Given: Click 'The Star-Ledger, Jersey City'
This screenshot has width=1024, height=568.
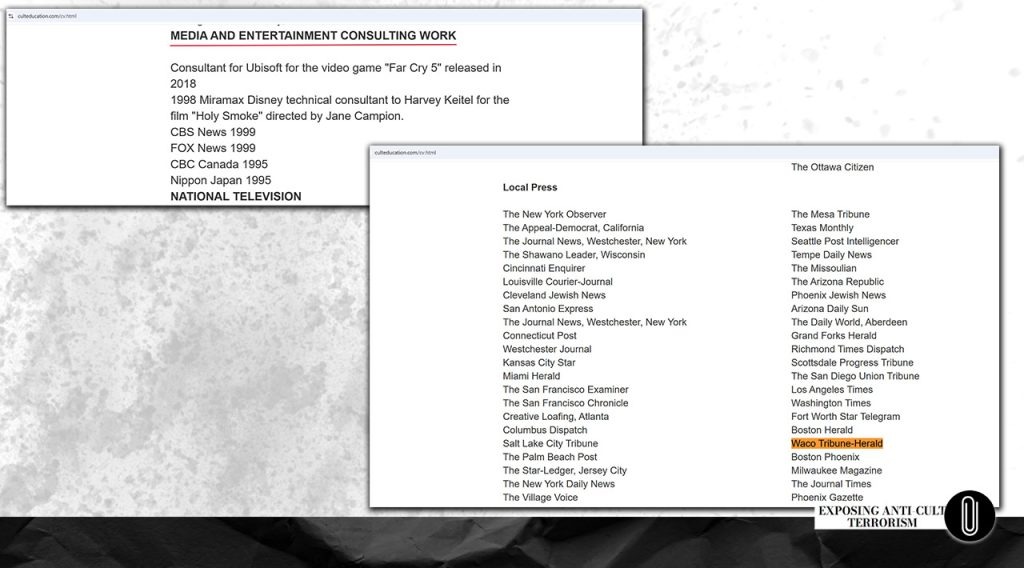Looking at the screenshot, I should pos(565,471).
